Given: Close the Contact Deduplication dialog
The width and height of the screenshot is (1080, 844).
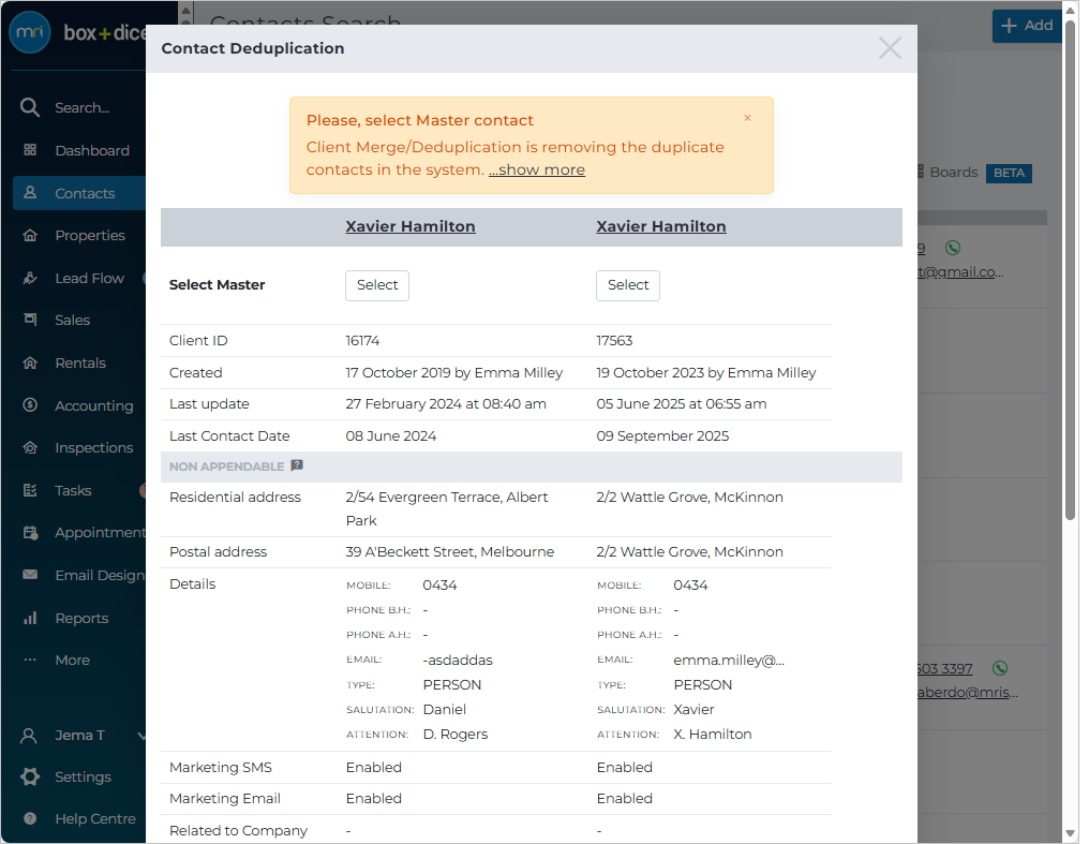Looking at the screenshot, I should click(890, 48).
